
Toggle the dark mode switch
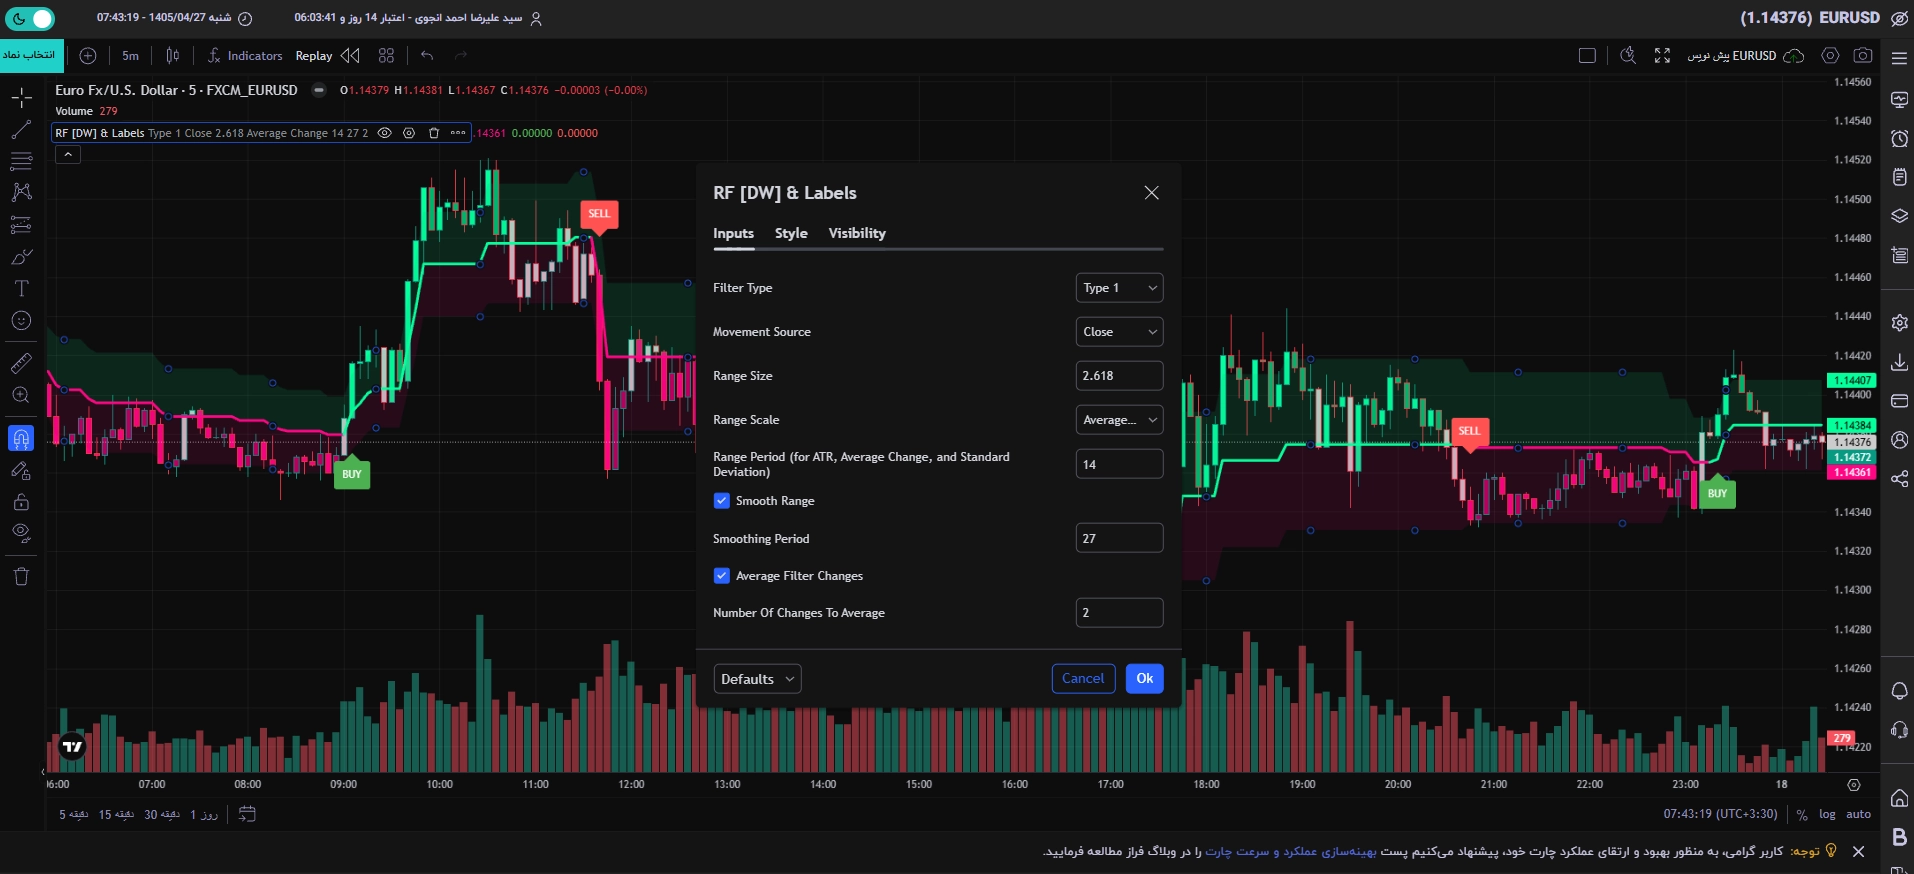coord(30,18)
